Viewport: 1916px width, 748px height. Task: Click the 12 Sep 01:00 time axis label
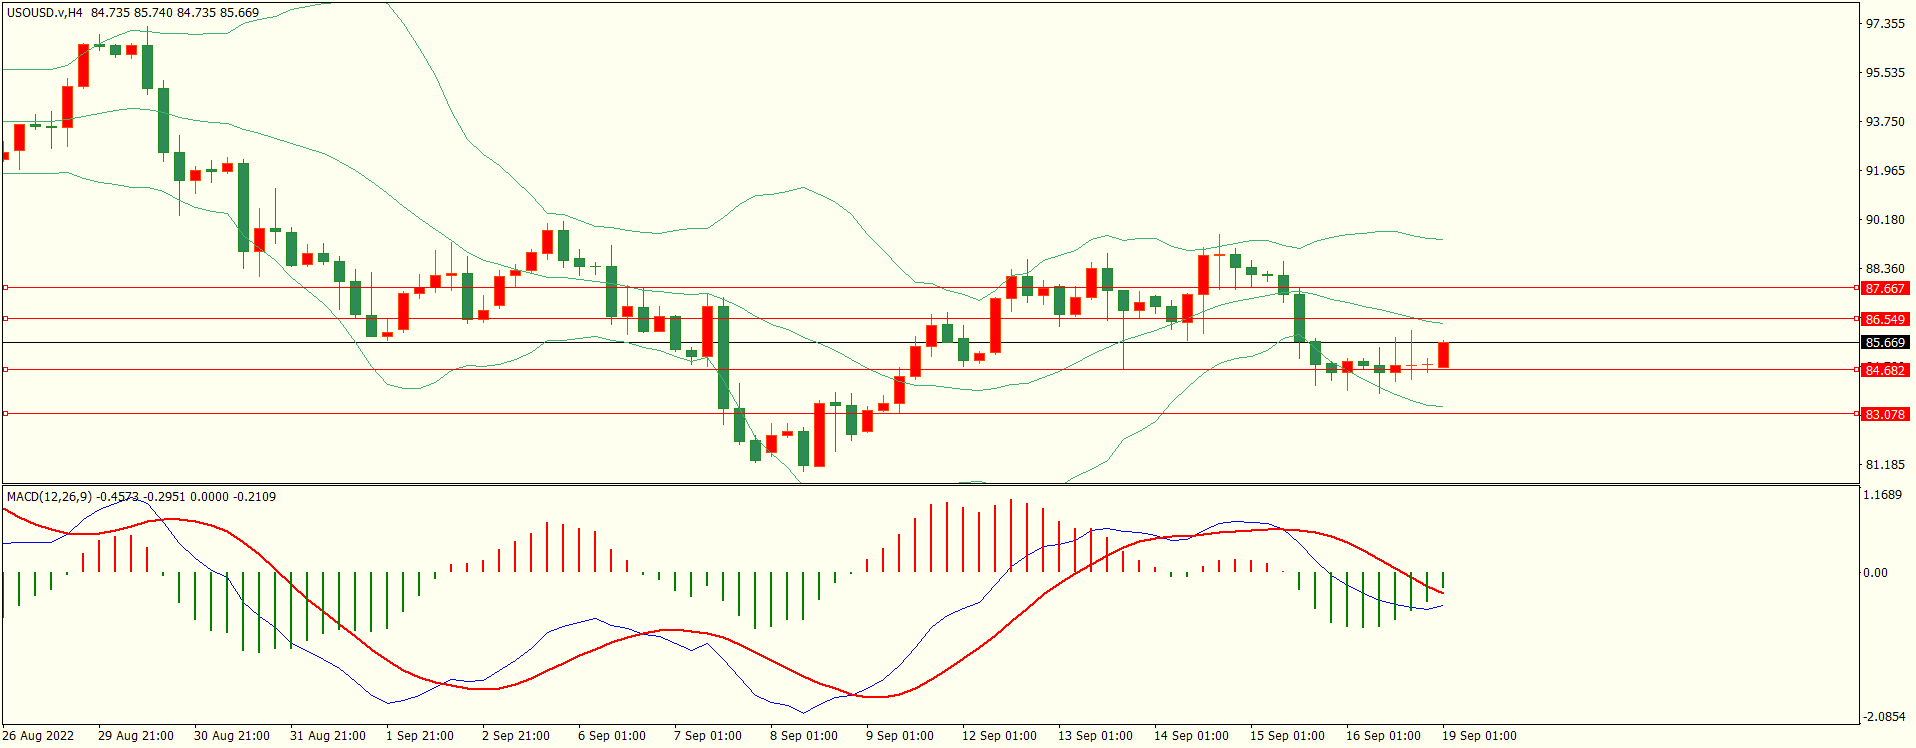pyautogui.click(x=999, y=736)
